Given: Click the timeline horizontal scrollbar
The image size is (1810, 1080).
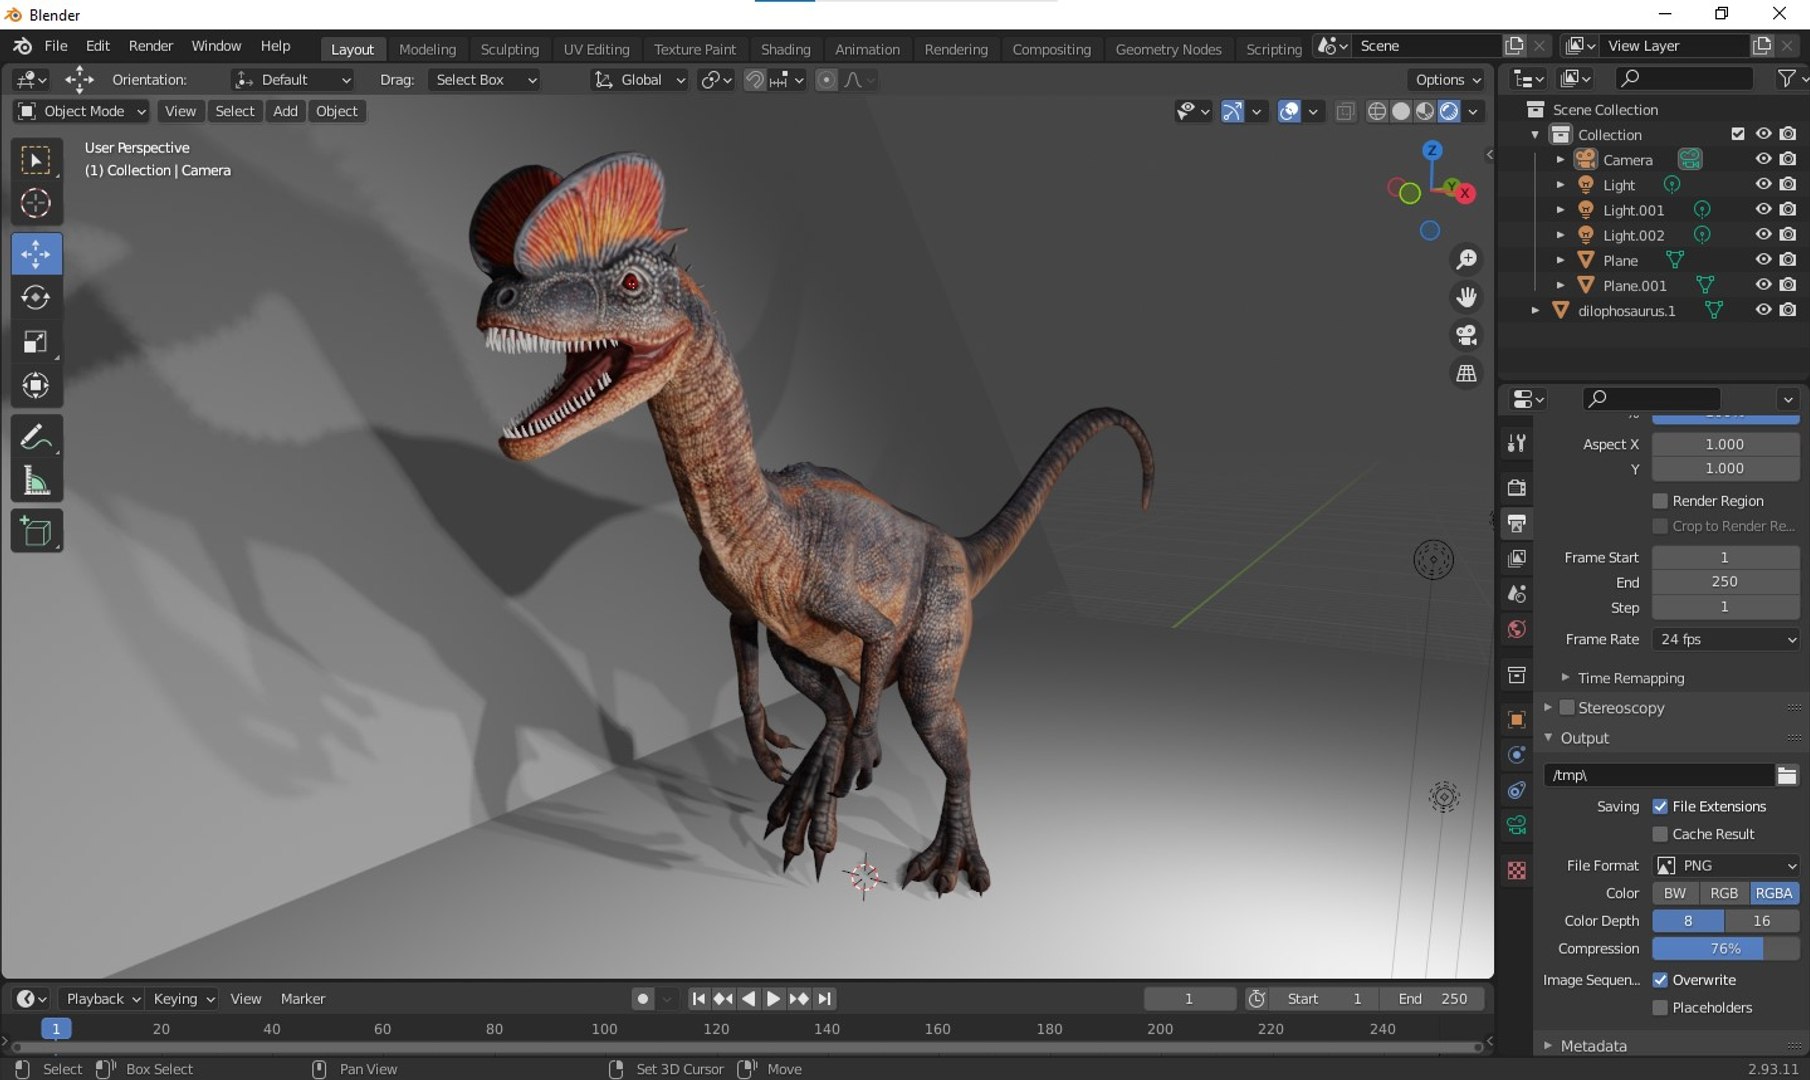Looking at the screenshot, I should coord(745,1047).
